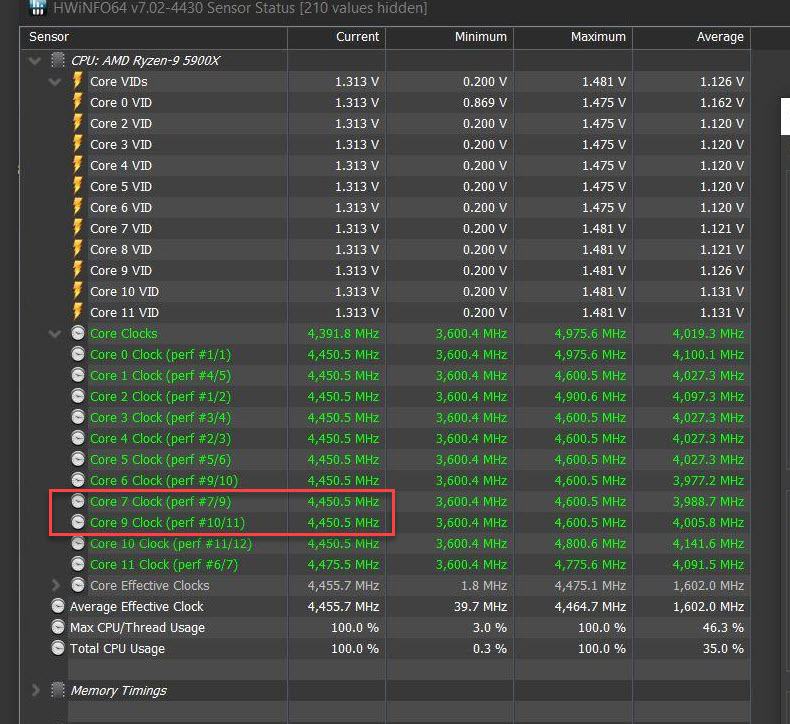This screenshot has height=724, width=790.
Task: Select the Core 10 Clock (perf #11/12) row
Action: [409, 543]
